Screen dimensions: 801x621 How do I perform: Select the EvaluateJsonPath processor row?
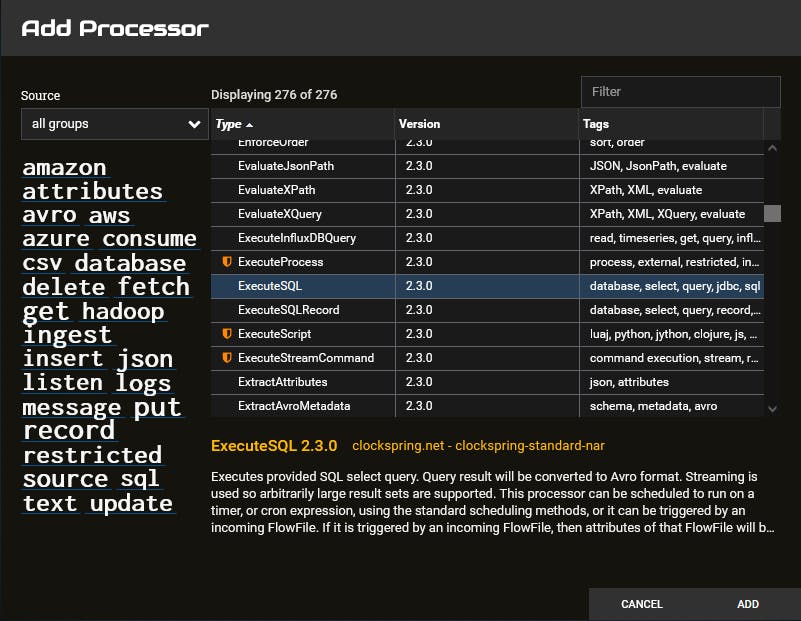[487, 166]
